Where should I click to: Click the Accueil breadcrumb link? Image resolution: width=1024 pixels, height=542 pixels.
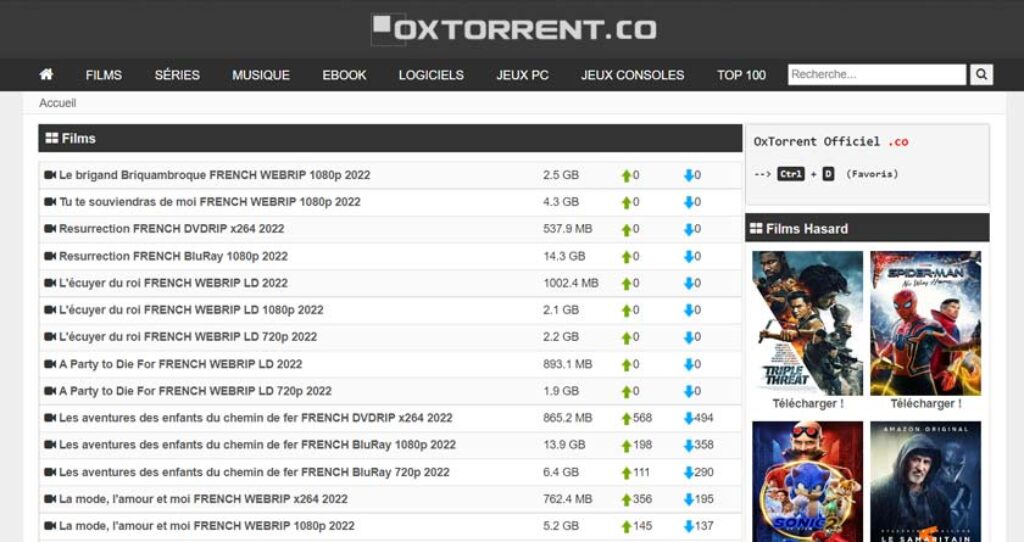[57, 103]
